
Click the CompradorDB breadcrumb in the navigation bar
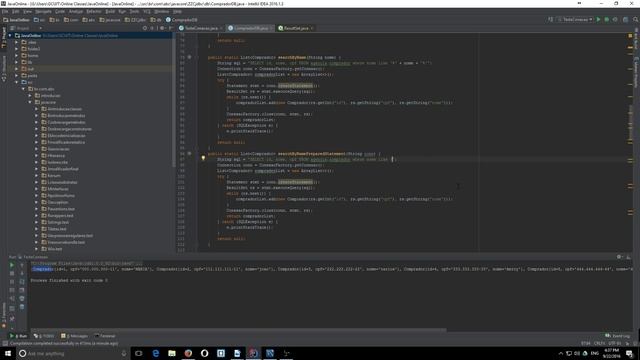182,20
